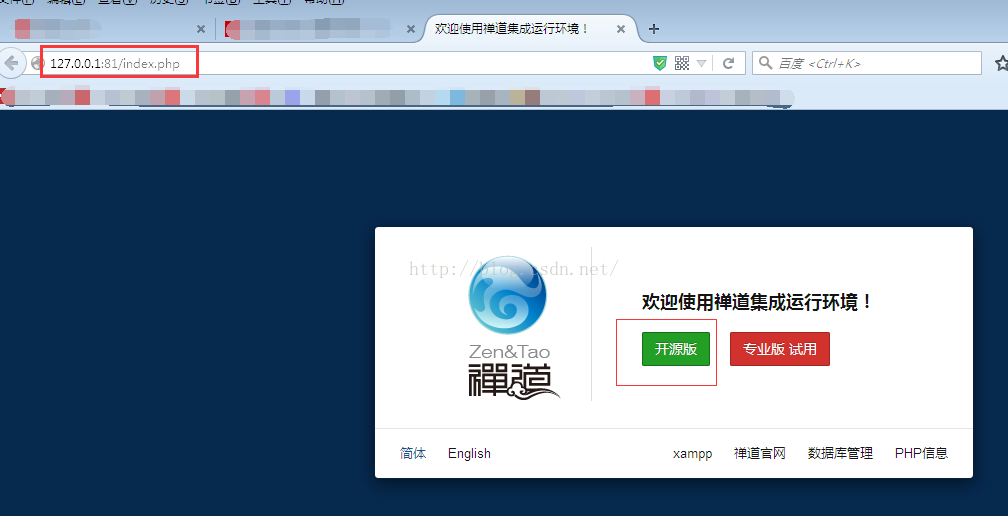Image resolution: width=1008 pixels, height=516 pixels.
Task: Close the second blurred browser tab
Action: click(411, 29)
